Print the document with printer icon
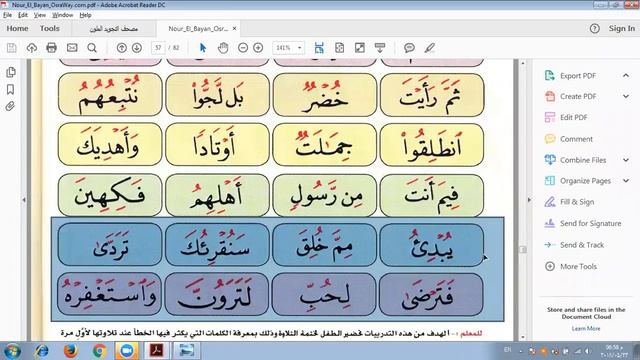The height and width of the screenshot is (360, 640). point(51,48)
